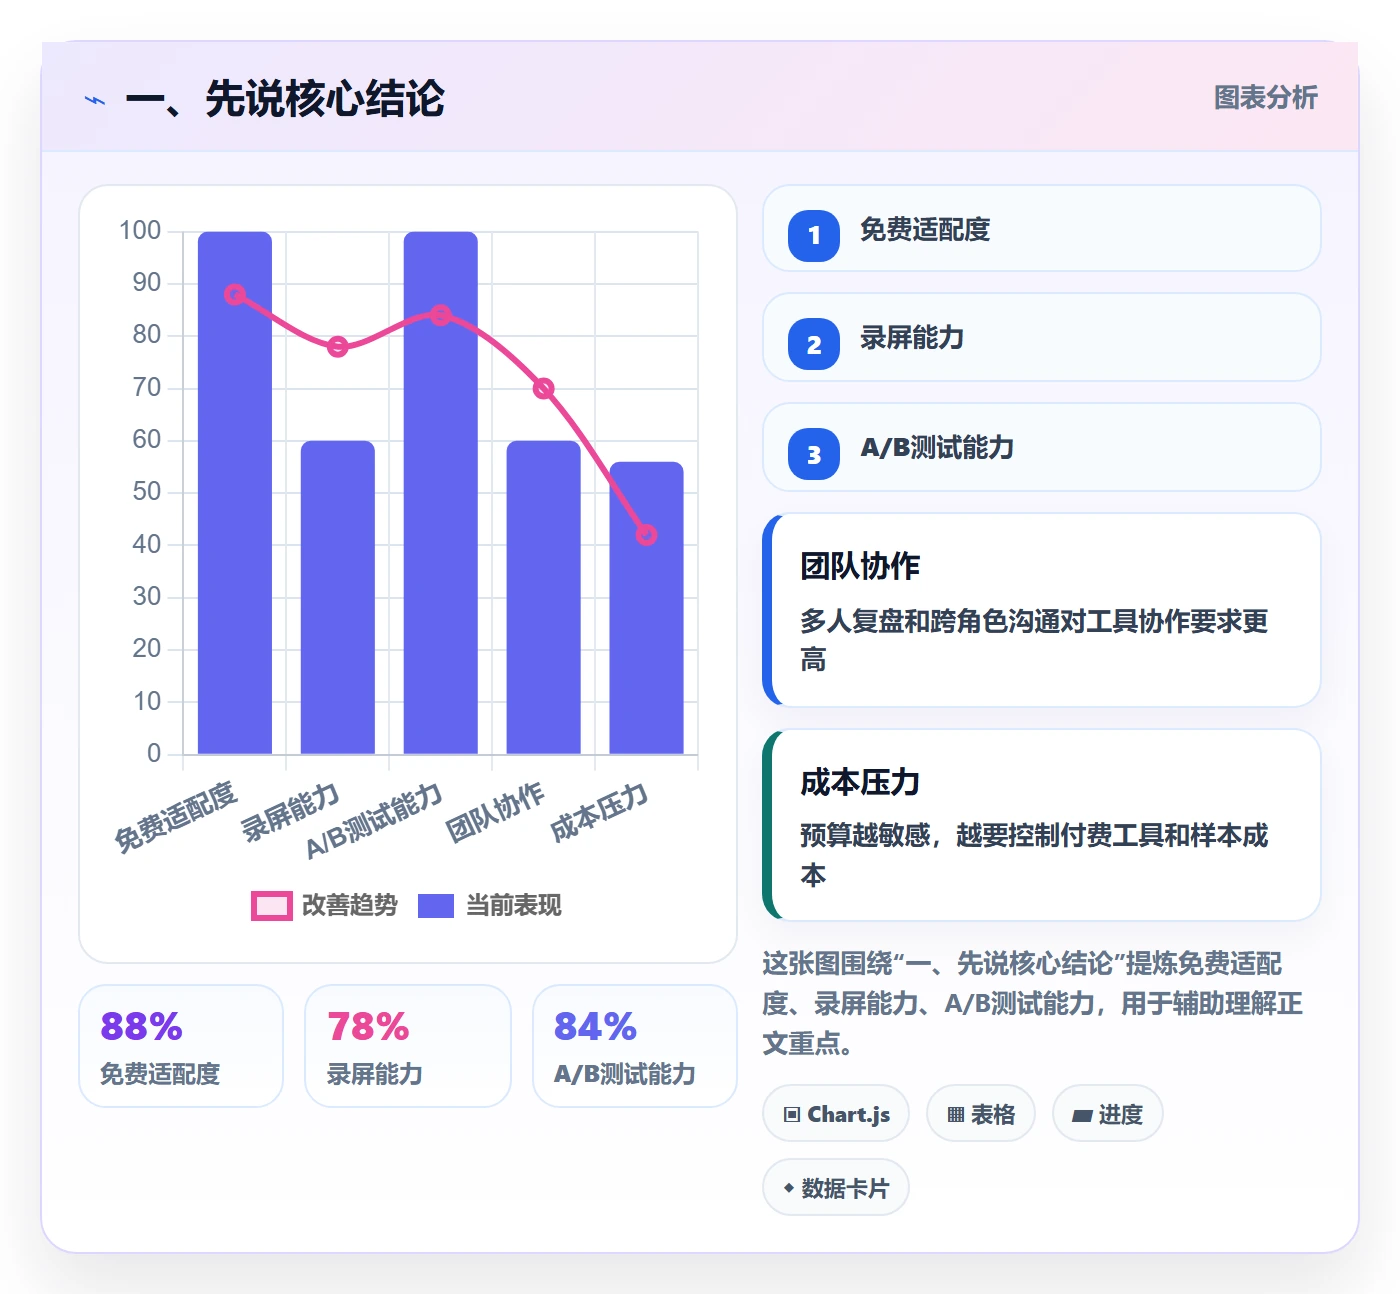
Task: Toggle the 当前表现 legend swatch
Action: pos(435,906)
